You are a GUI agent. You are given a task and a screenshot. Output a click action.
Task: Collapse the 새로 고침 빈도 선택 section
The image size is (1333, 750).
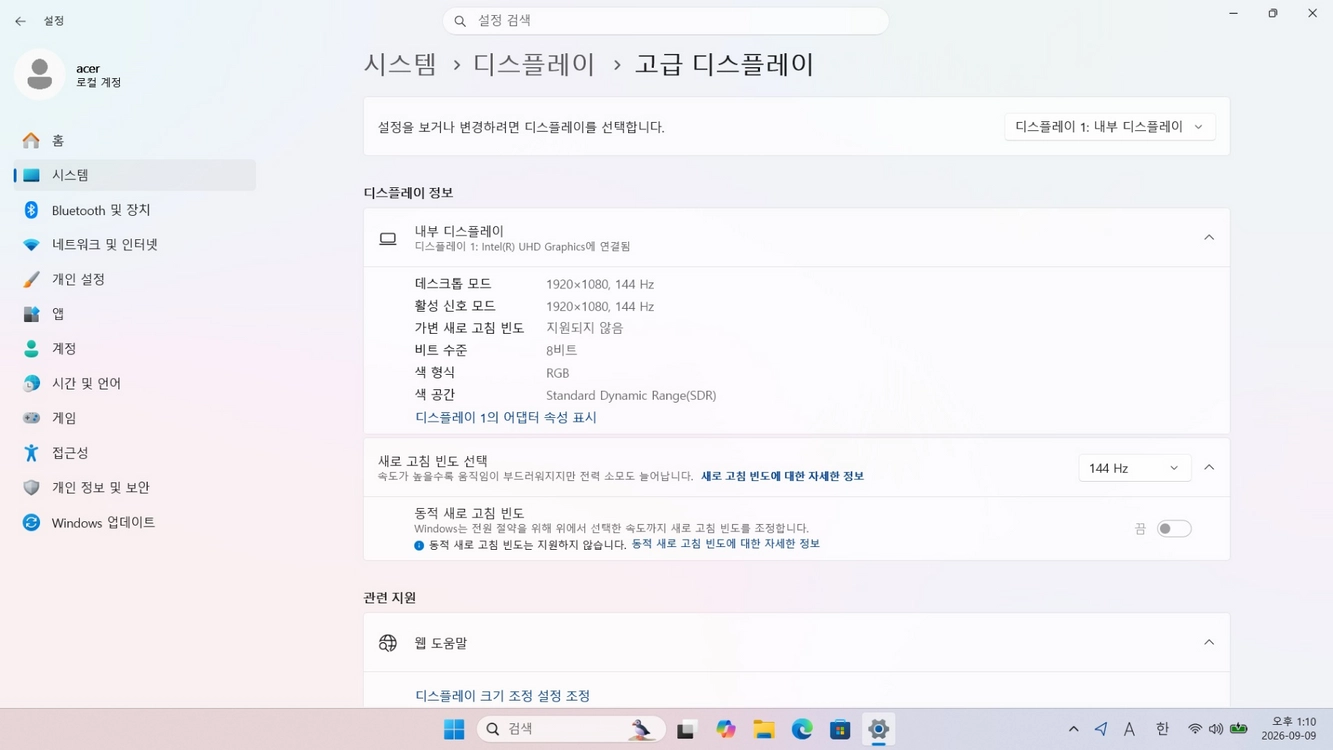pos(1209,468)
